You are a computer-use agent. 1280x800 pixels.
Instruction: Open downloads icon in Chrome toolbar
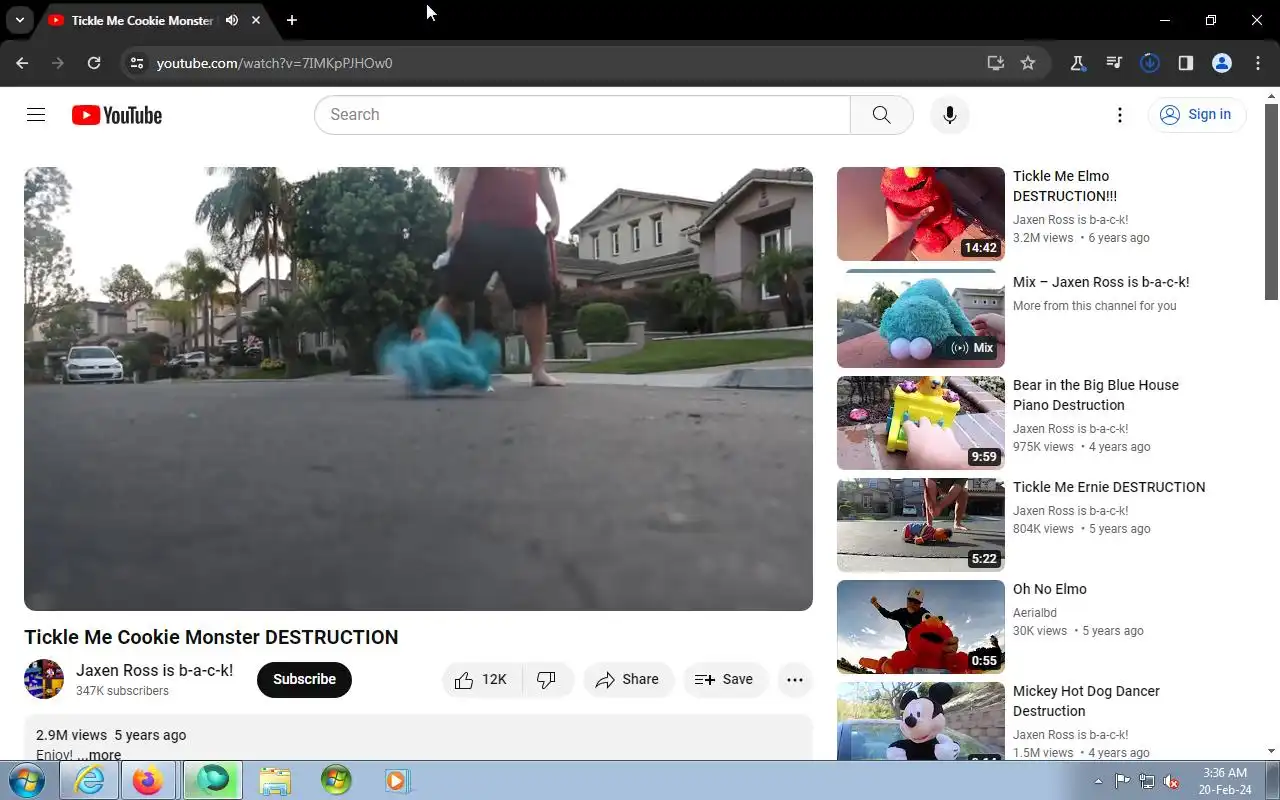tap(1150, 63)
